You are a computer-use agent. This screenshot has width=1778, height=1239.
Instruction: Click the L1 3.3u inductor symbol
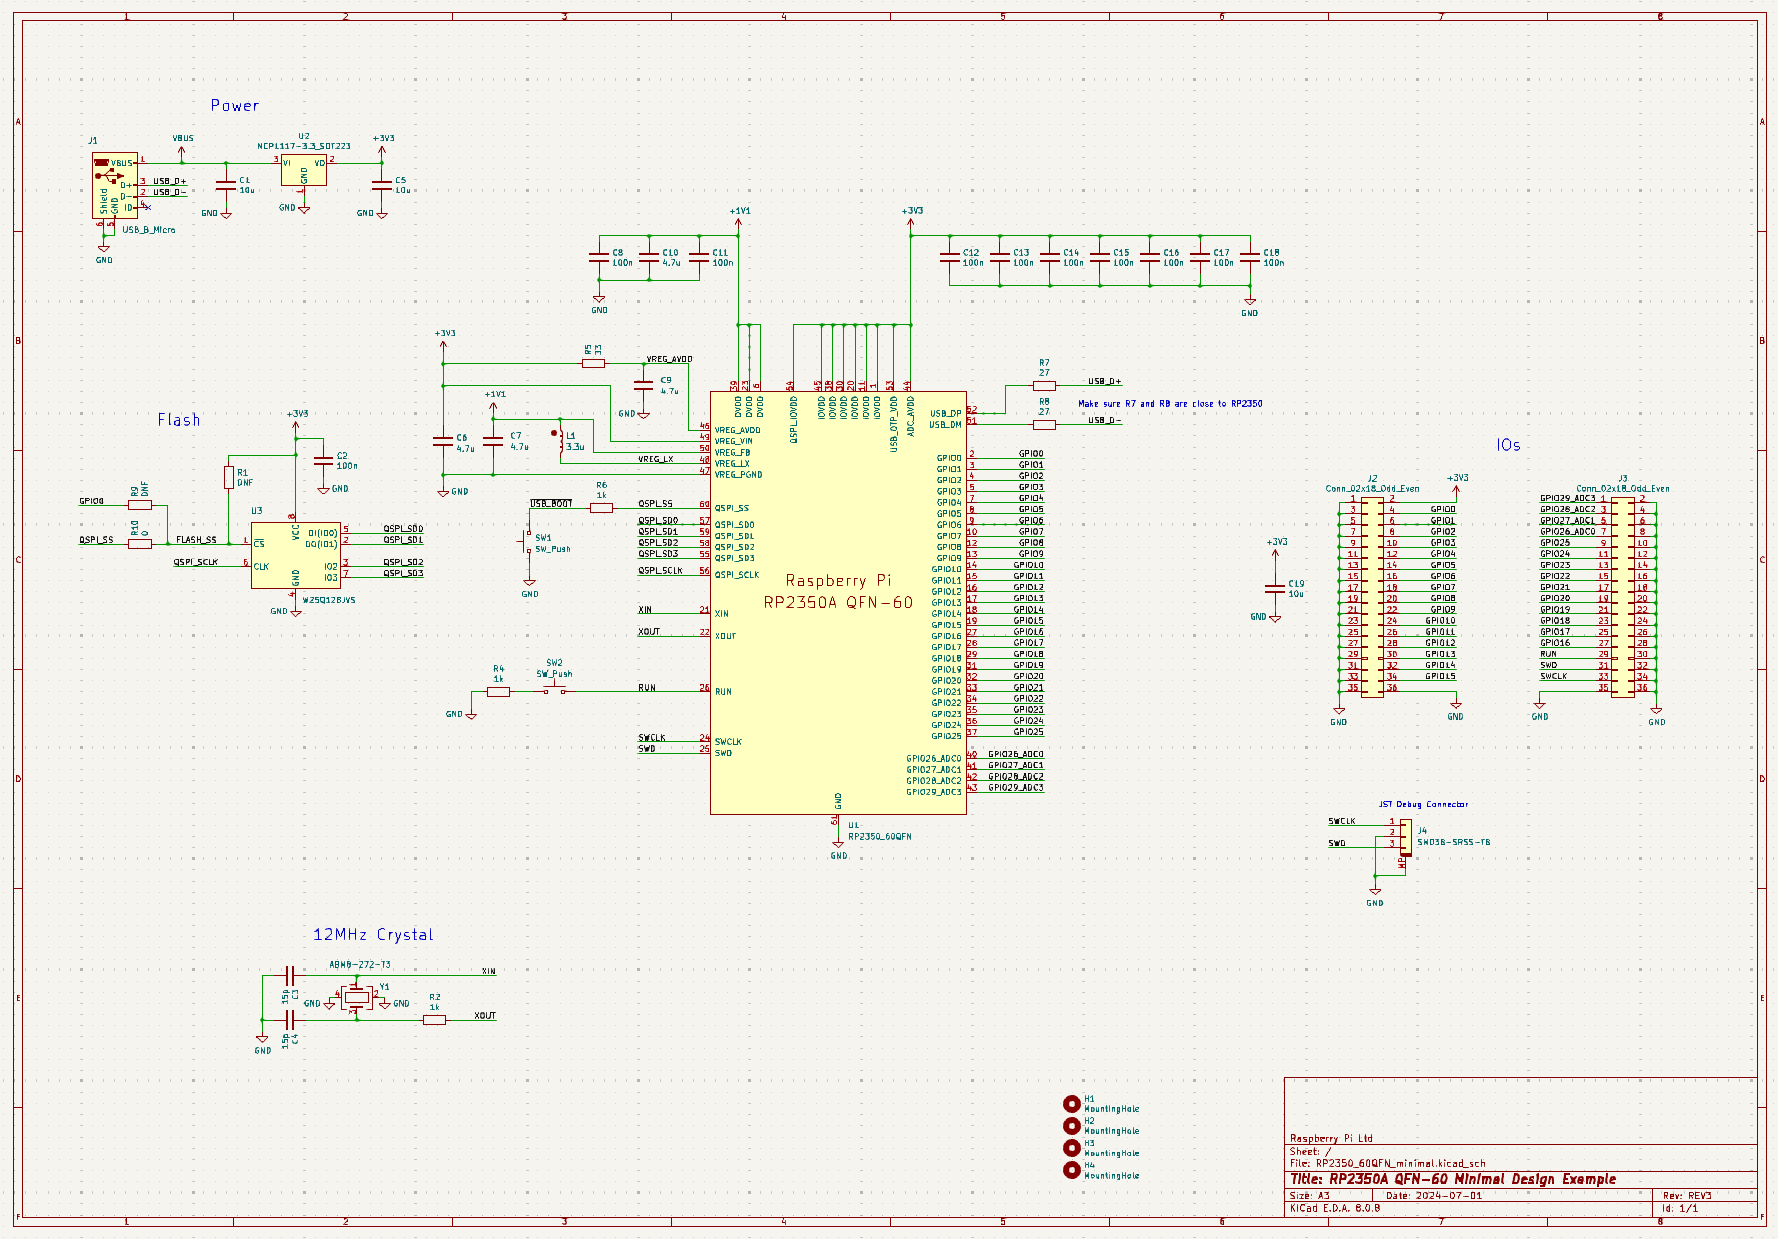coord(561,441)
